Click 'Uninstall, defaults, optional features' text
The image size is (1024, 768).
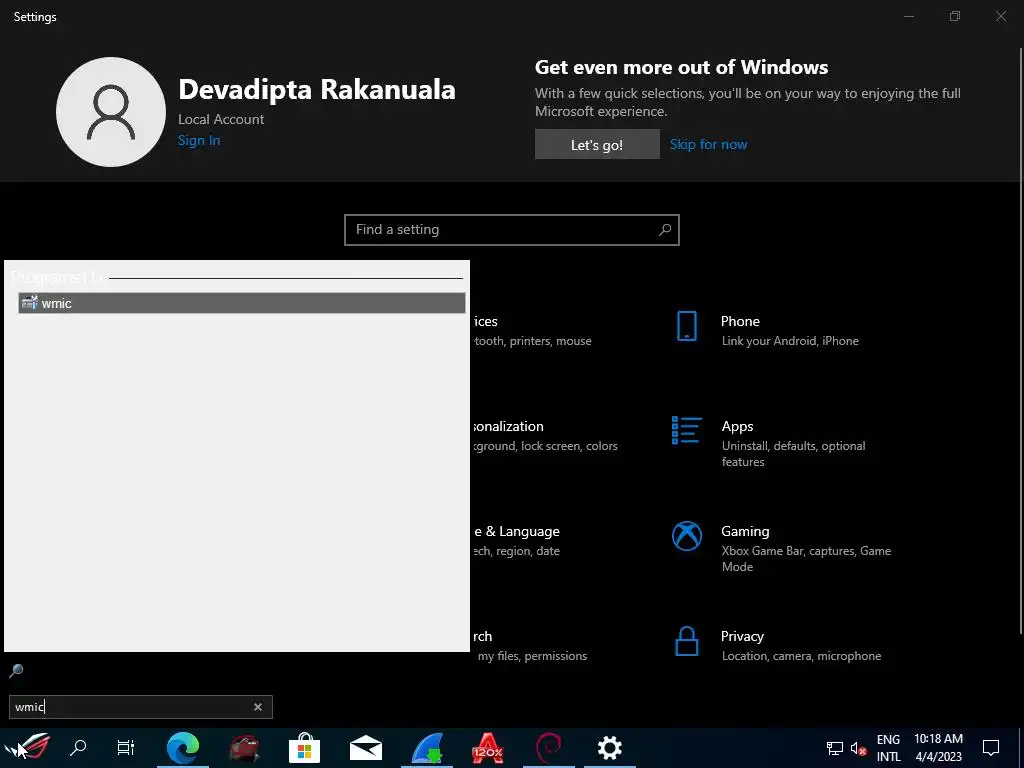click(x=793, y=454)
